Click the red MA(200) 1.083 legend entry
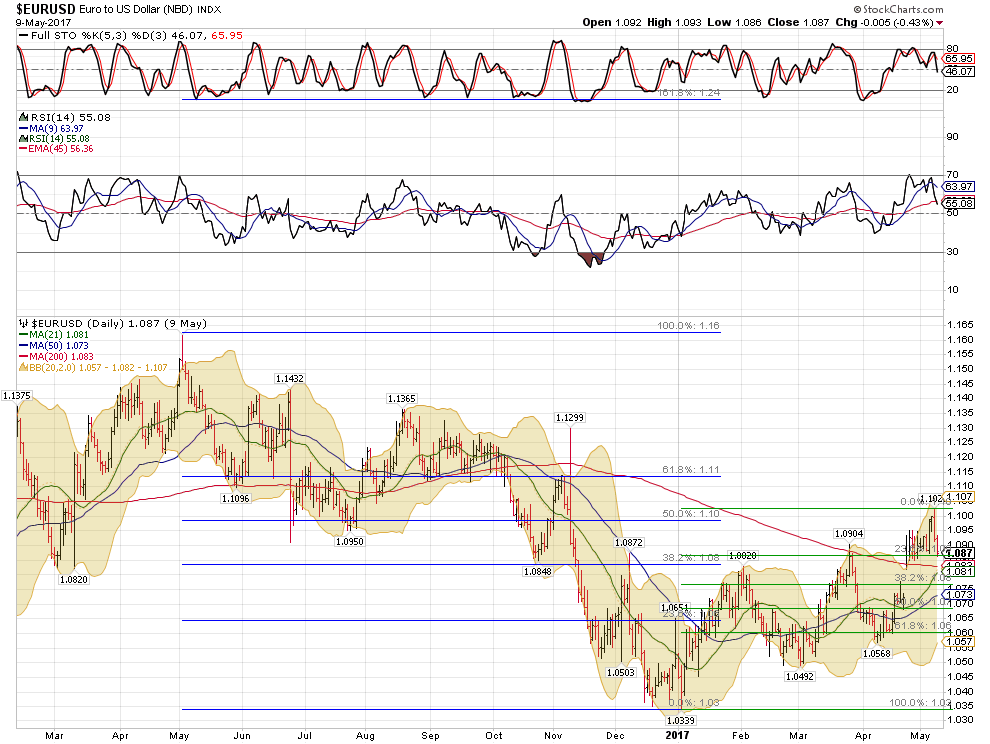The height and width of the screenshot is (744, 990). pyautogui.click(x=63, y=358)
